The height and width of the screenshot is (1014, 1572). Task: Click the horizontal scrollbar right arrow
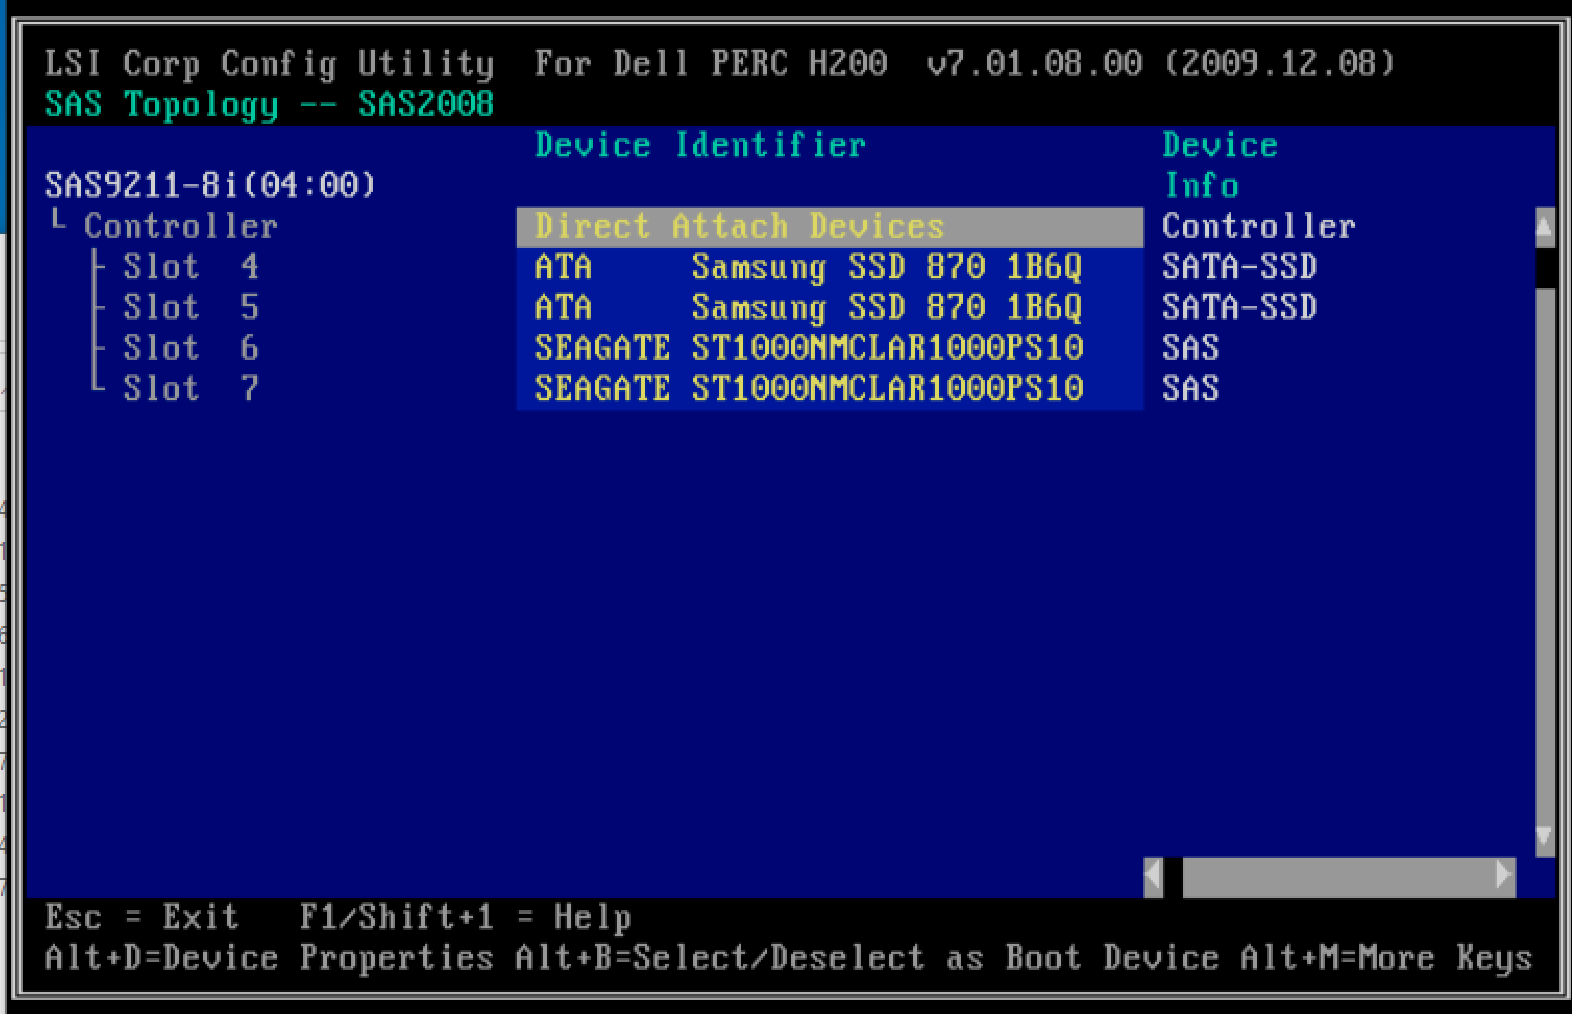click(x=1505, y=876)
